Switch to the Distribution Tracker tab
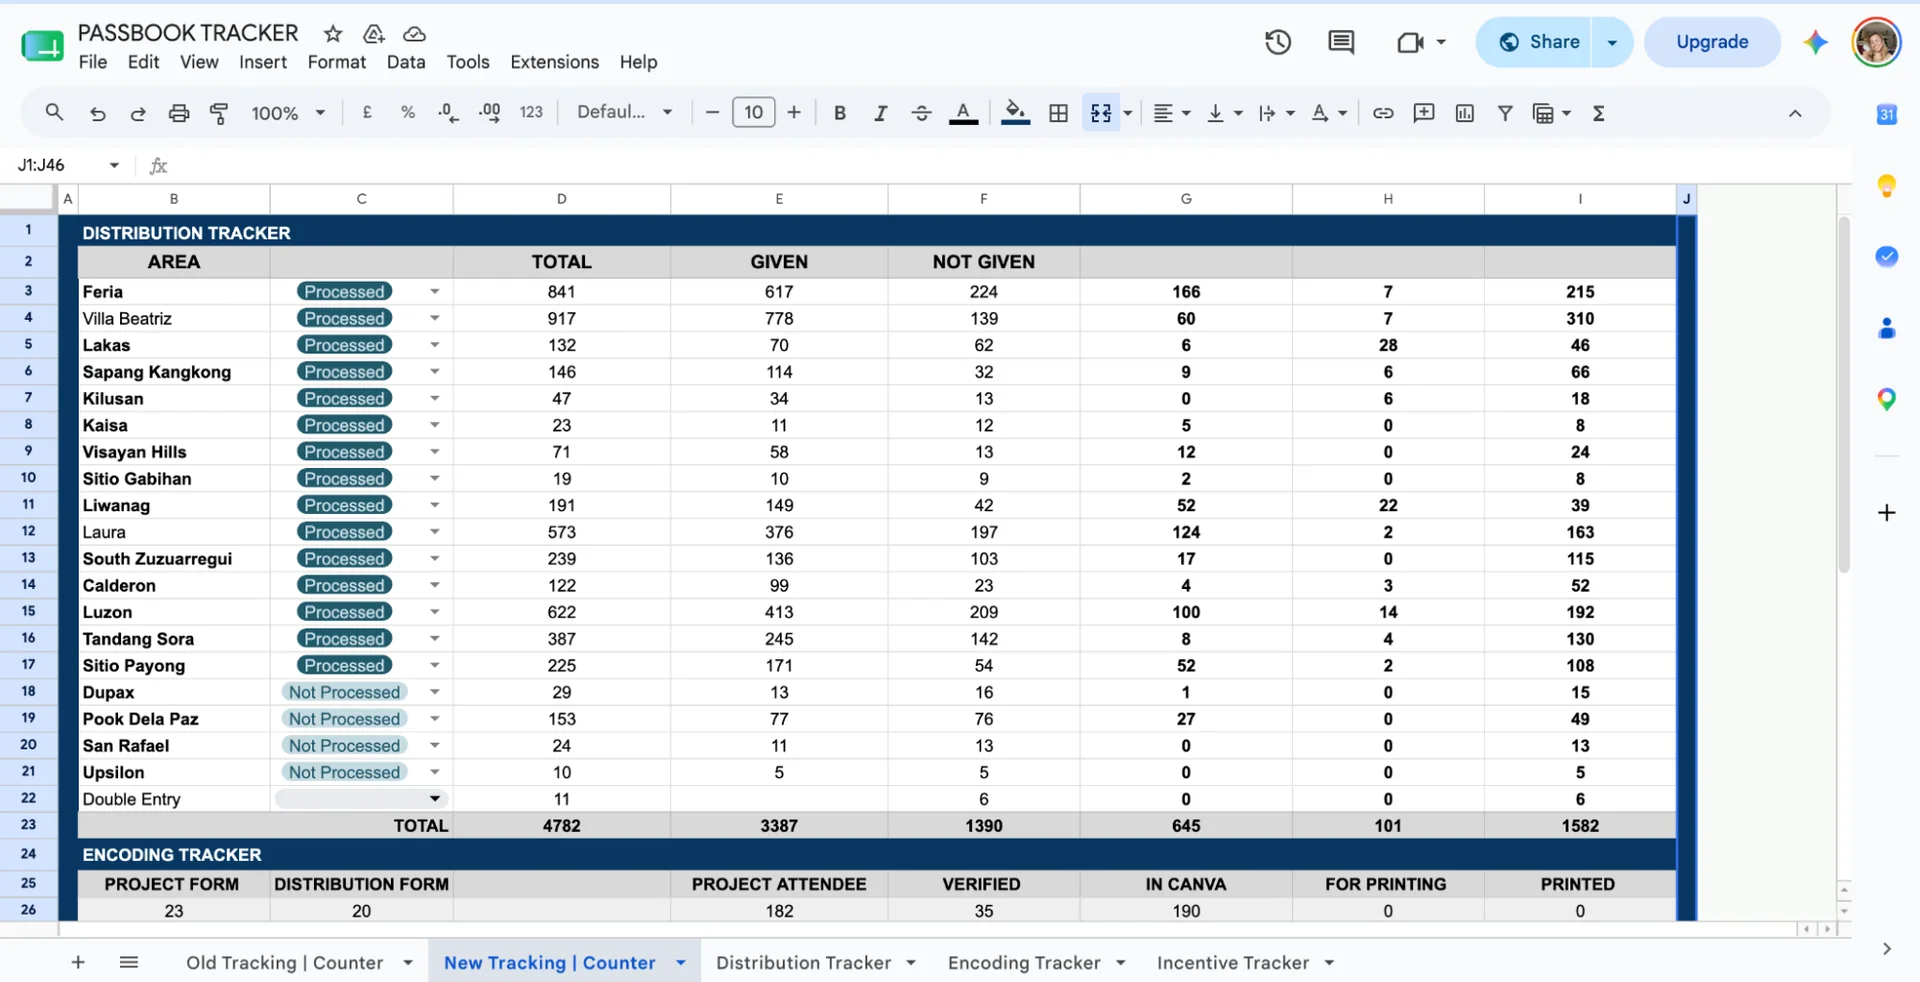Screen dimensions: 1920x982 (803, 962)
